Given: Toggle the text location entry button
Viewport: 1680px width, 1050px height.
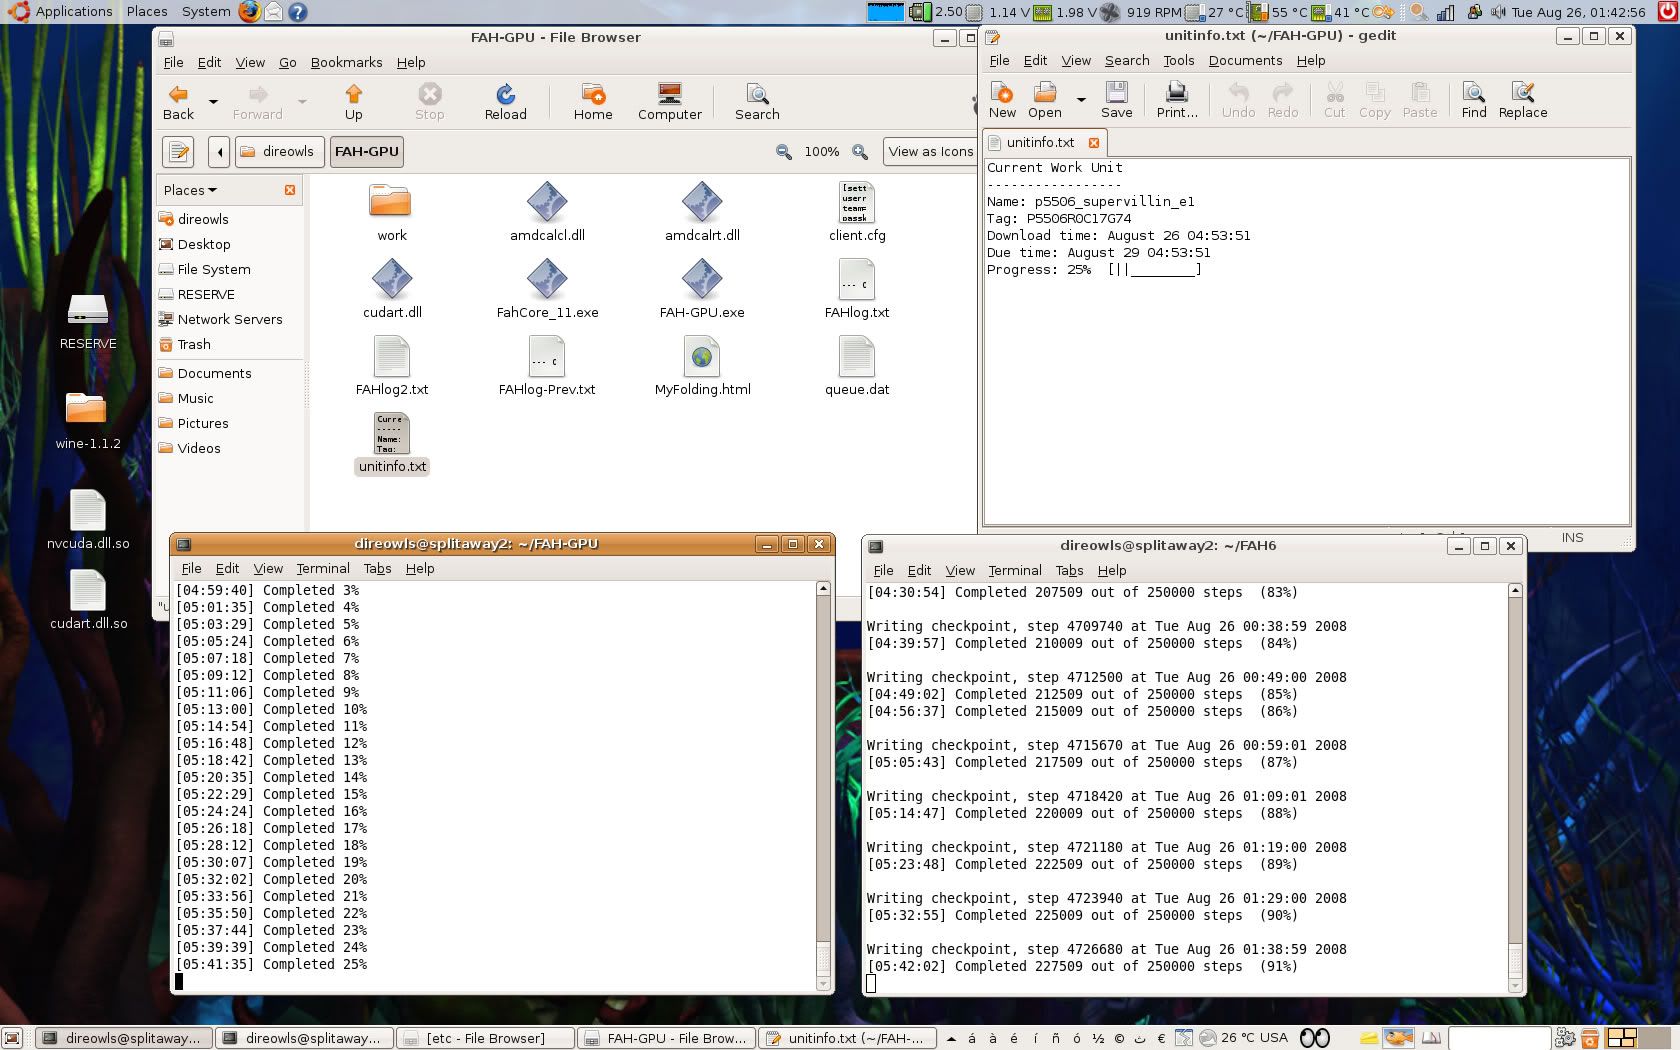Looking at the screenshot, I should (178, 152).
